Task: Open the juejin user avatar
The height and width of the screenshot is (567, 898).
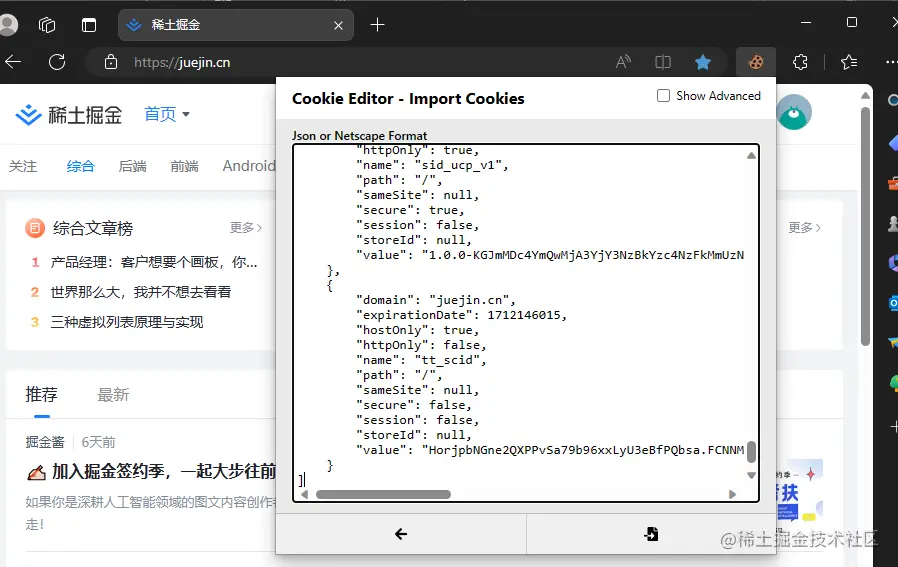Action: click(x=794, y=112)
